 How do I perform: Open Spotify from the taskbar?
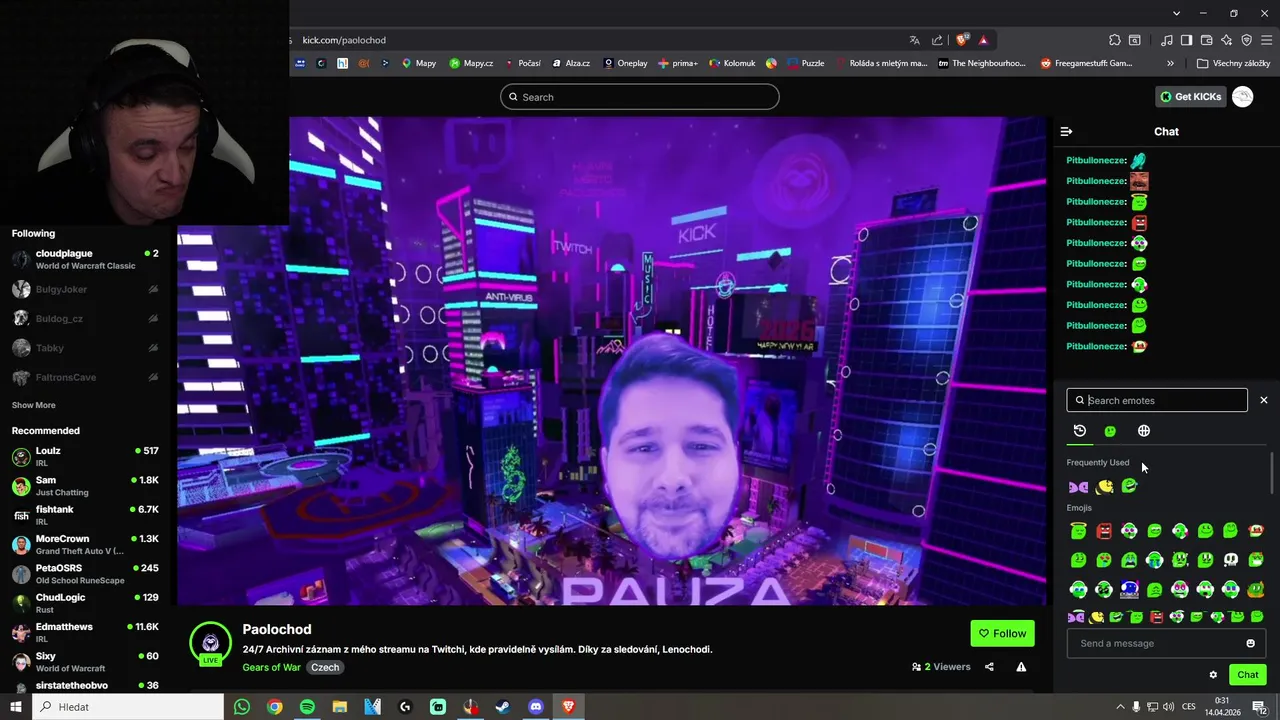tap(307, 707)
